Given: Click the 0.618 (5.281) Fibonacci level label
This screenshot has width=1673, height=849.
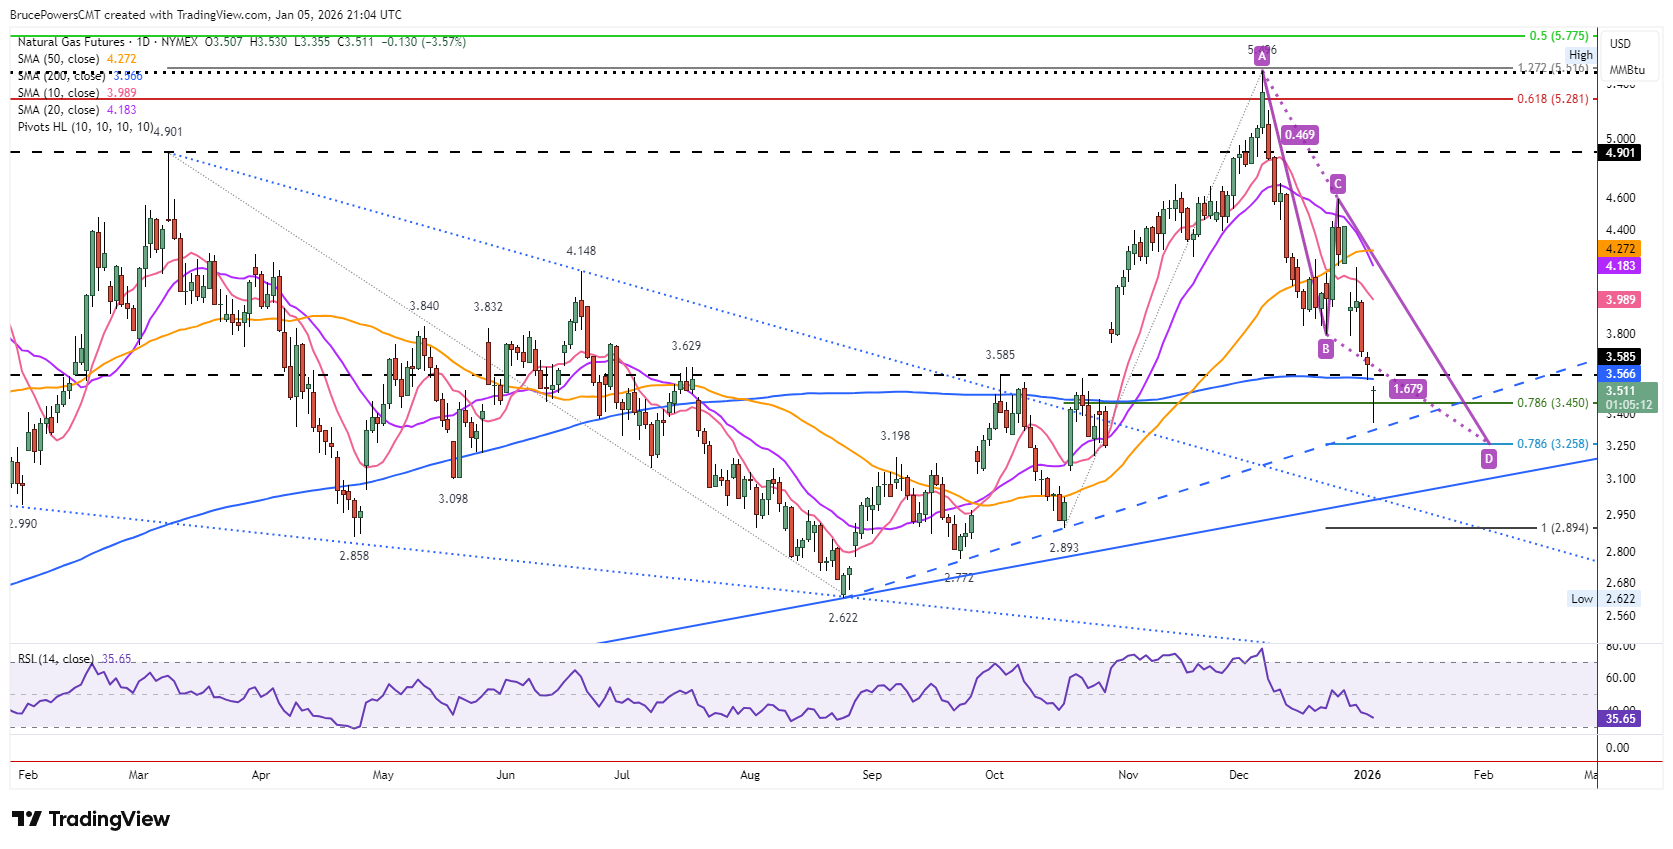Looking at the screenshot, I should [1552, 99].
